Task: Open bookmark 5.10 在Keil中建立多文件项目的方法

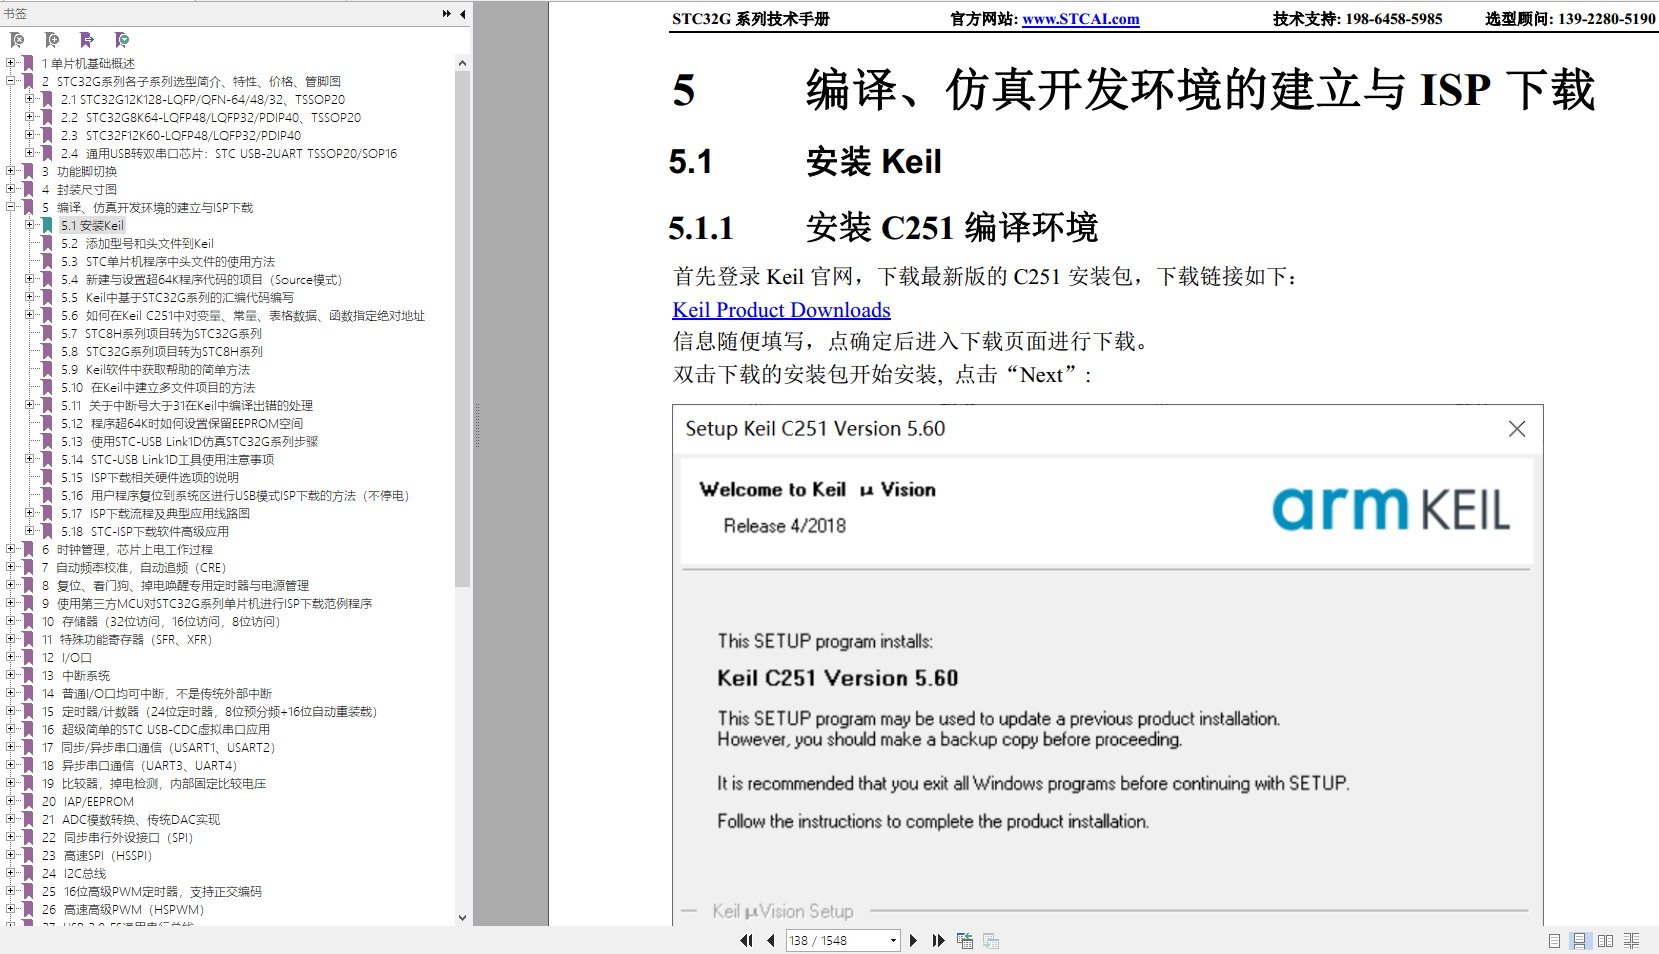Action: tap(158, 387)
